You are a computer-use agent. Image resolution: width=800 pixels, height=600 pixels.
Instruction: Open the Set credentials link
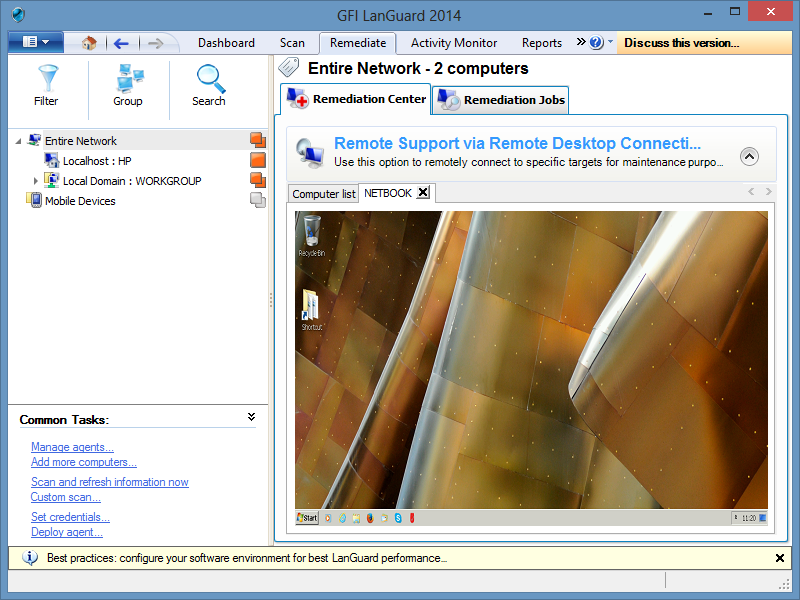pos(70,517)
